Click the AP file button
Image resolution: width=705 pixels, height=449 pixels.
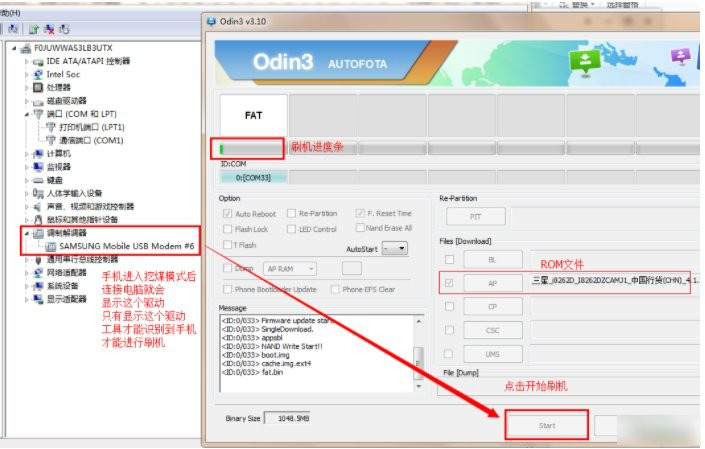coord(493,284)
